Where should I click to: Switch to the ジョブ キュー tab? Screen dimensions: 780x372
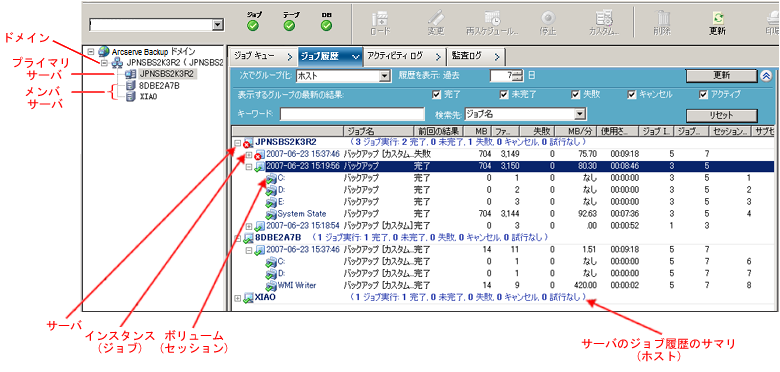click(263, 56)
